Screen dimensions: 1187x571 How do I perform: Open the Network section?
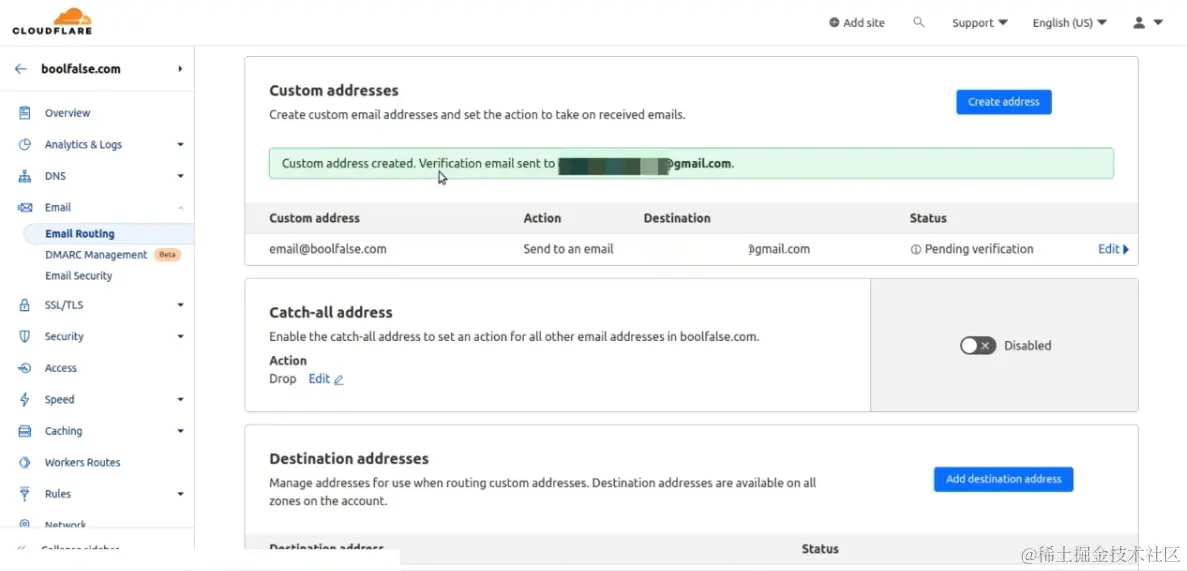pyautogui.click(x=66, y=524)
